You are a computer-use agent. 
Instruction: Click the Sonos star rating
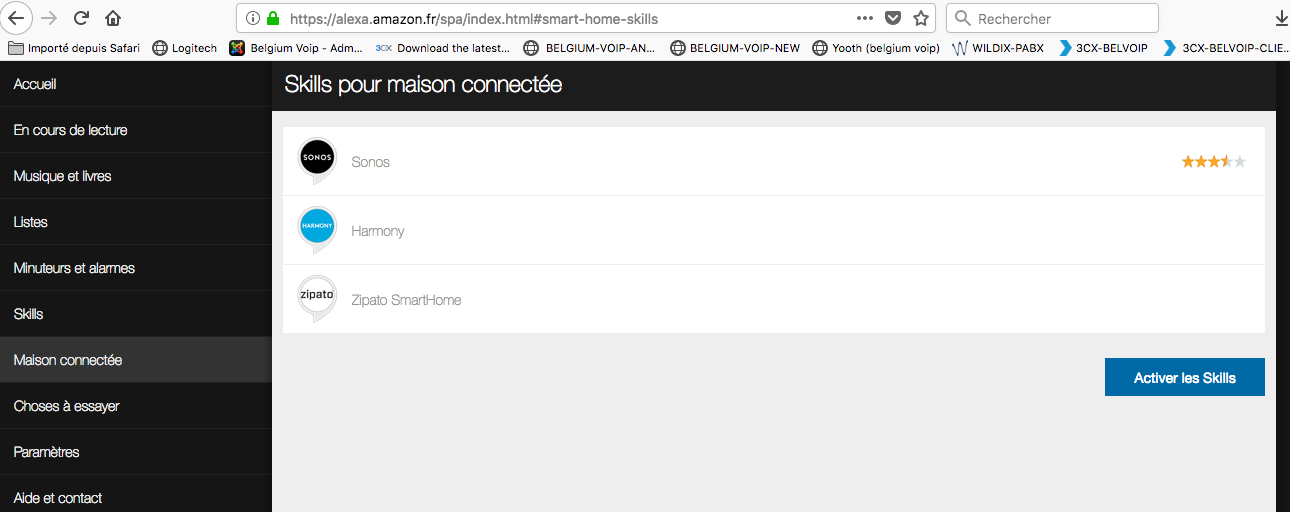(x=1213, y=161)
